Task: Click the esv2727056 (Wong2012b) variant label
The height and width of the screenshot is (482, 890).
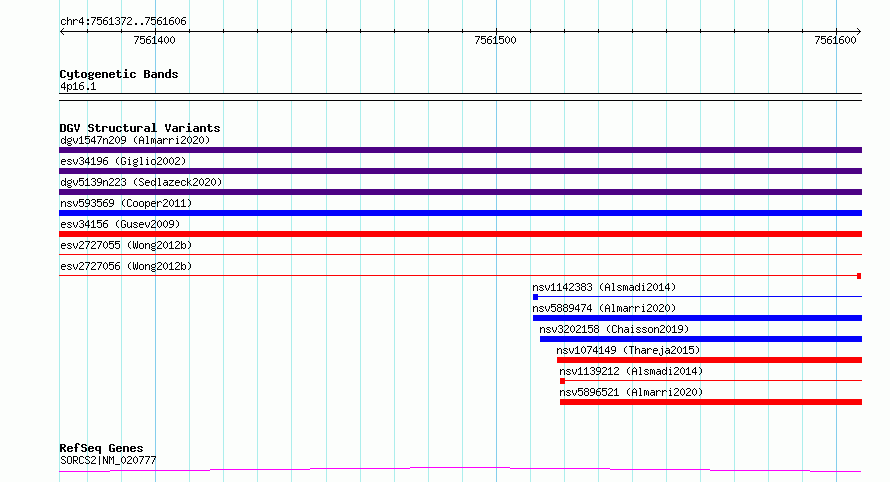Action: pyautogui.click(x=126, y=266)
